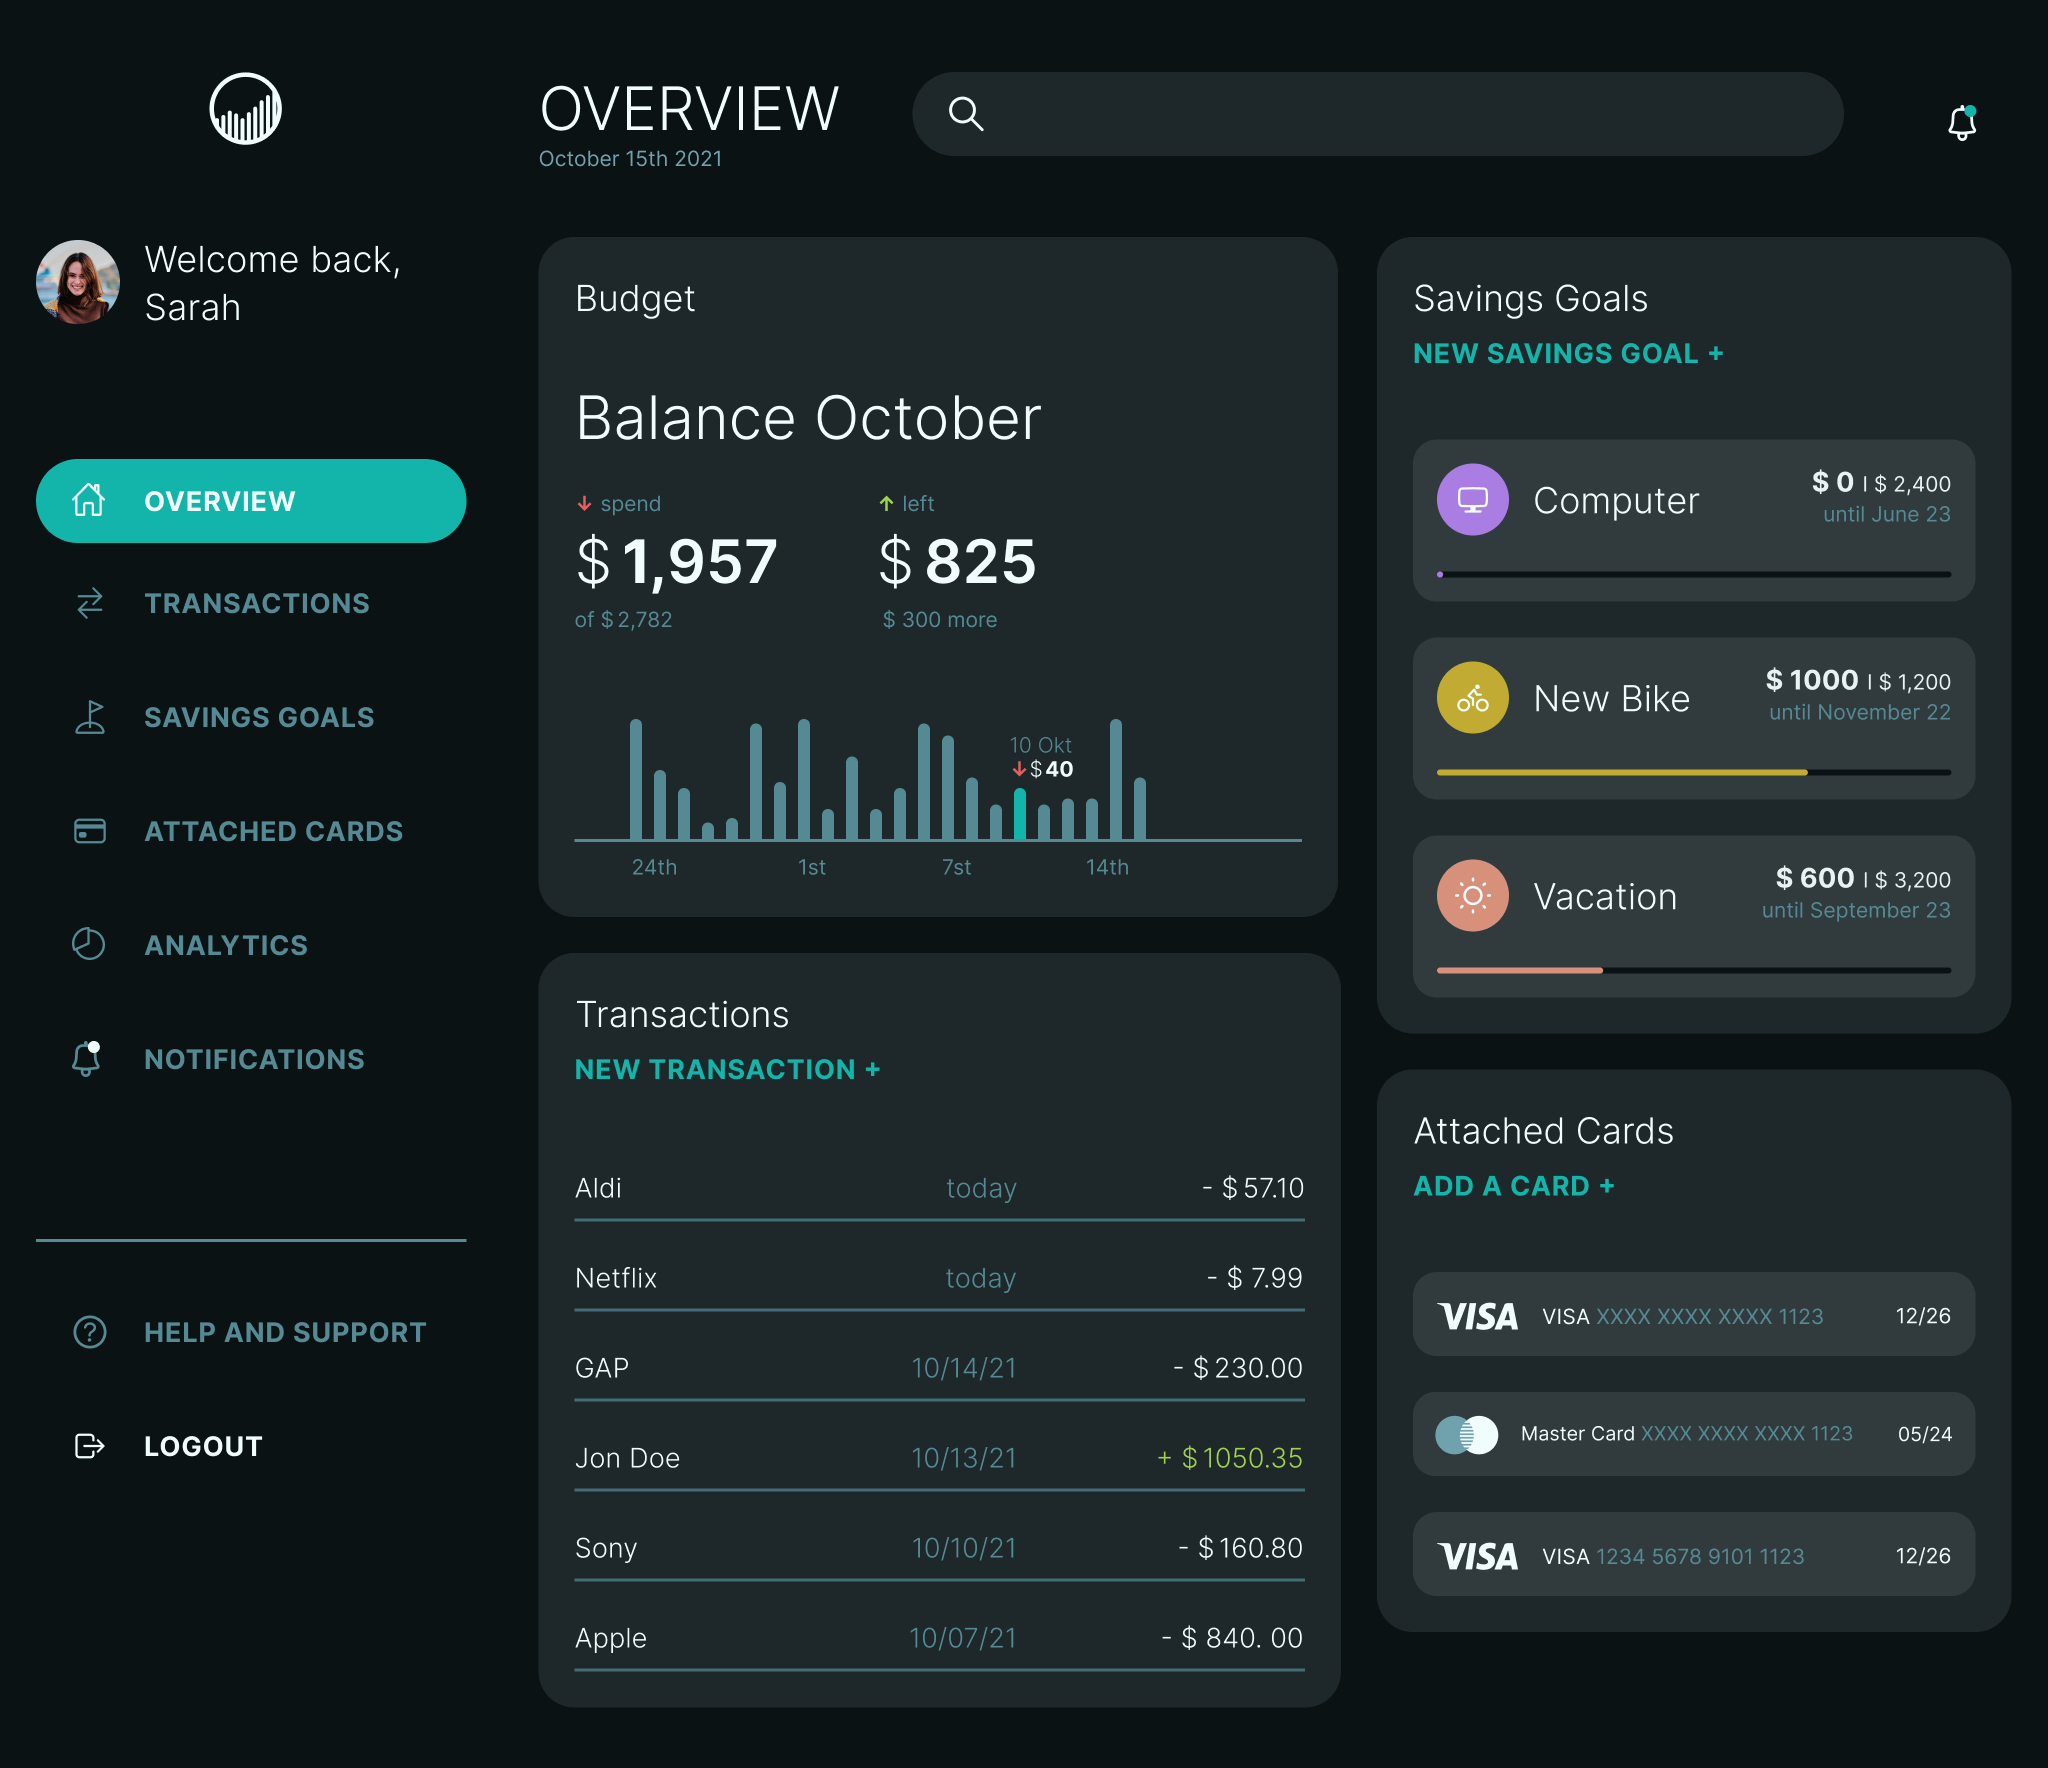2048x1768 pixels.
Task: Click the help question mark icon
Action: [89, 1332]
